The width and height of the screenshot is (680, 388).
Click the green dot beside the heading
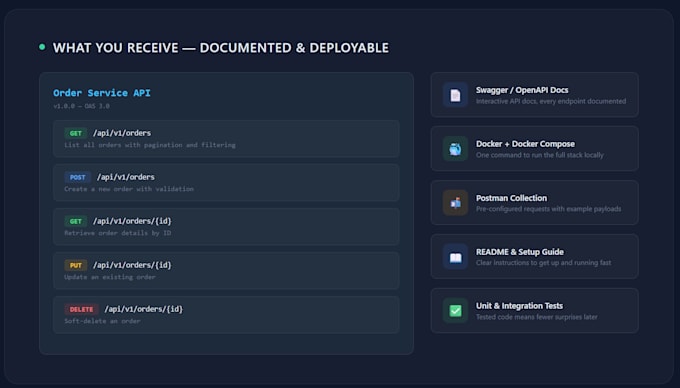42,47
